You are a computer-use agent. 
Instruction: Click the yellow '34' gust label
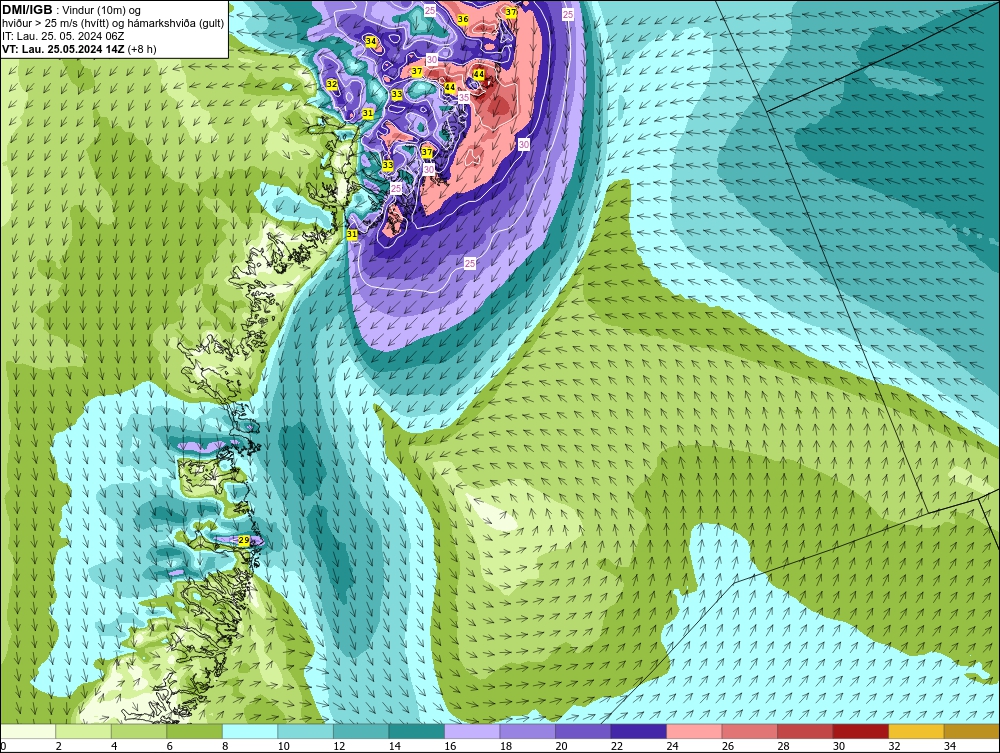click(371, 41)
